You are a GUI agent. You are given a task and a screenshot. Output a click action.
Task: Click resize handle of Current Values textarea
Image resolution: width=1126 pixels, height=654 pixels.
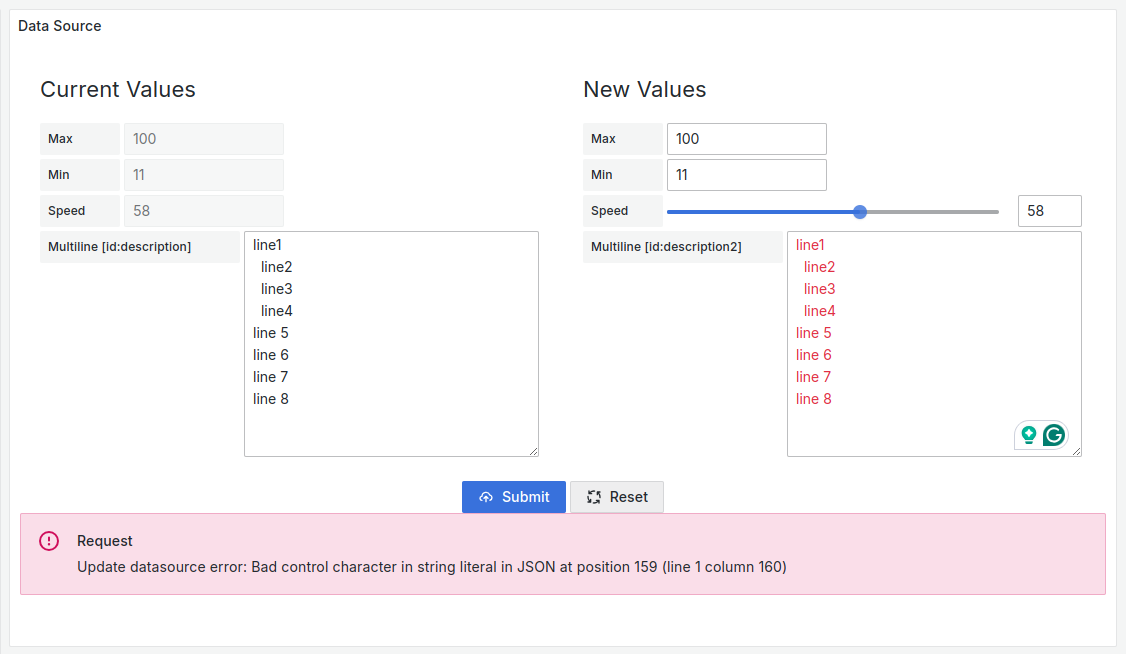[x=533, y=451]
